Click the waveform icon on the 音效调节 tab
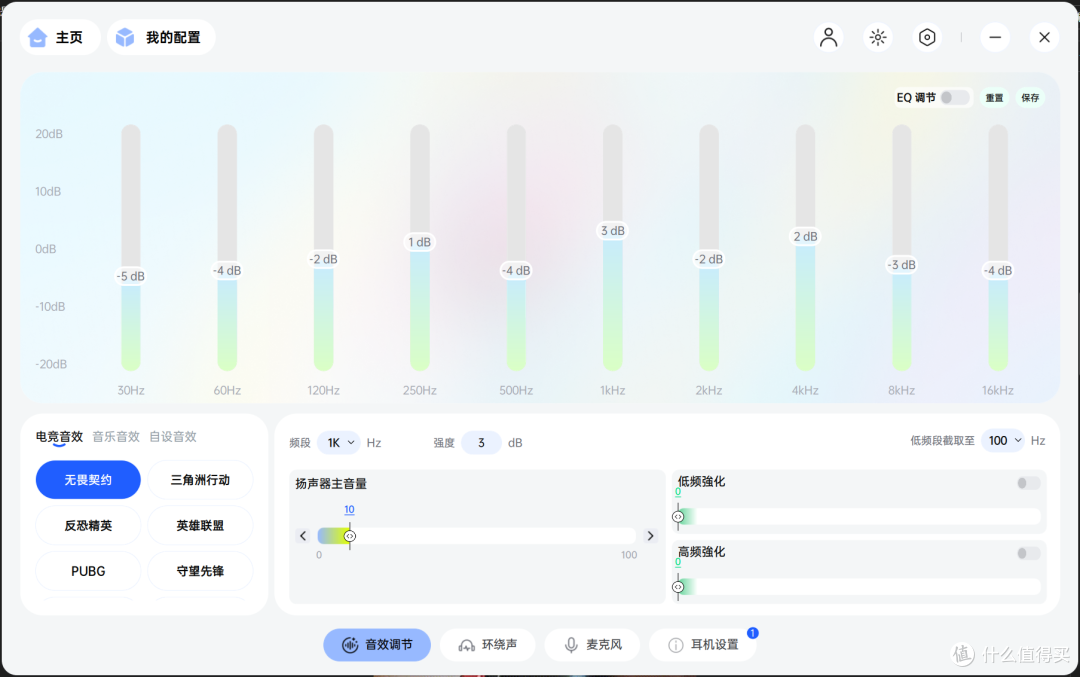The image size is (1080, 677). pos(350,645)
